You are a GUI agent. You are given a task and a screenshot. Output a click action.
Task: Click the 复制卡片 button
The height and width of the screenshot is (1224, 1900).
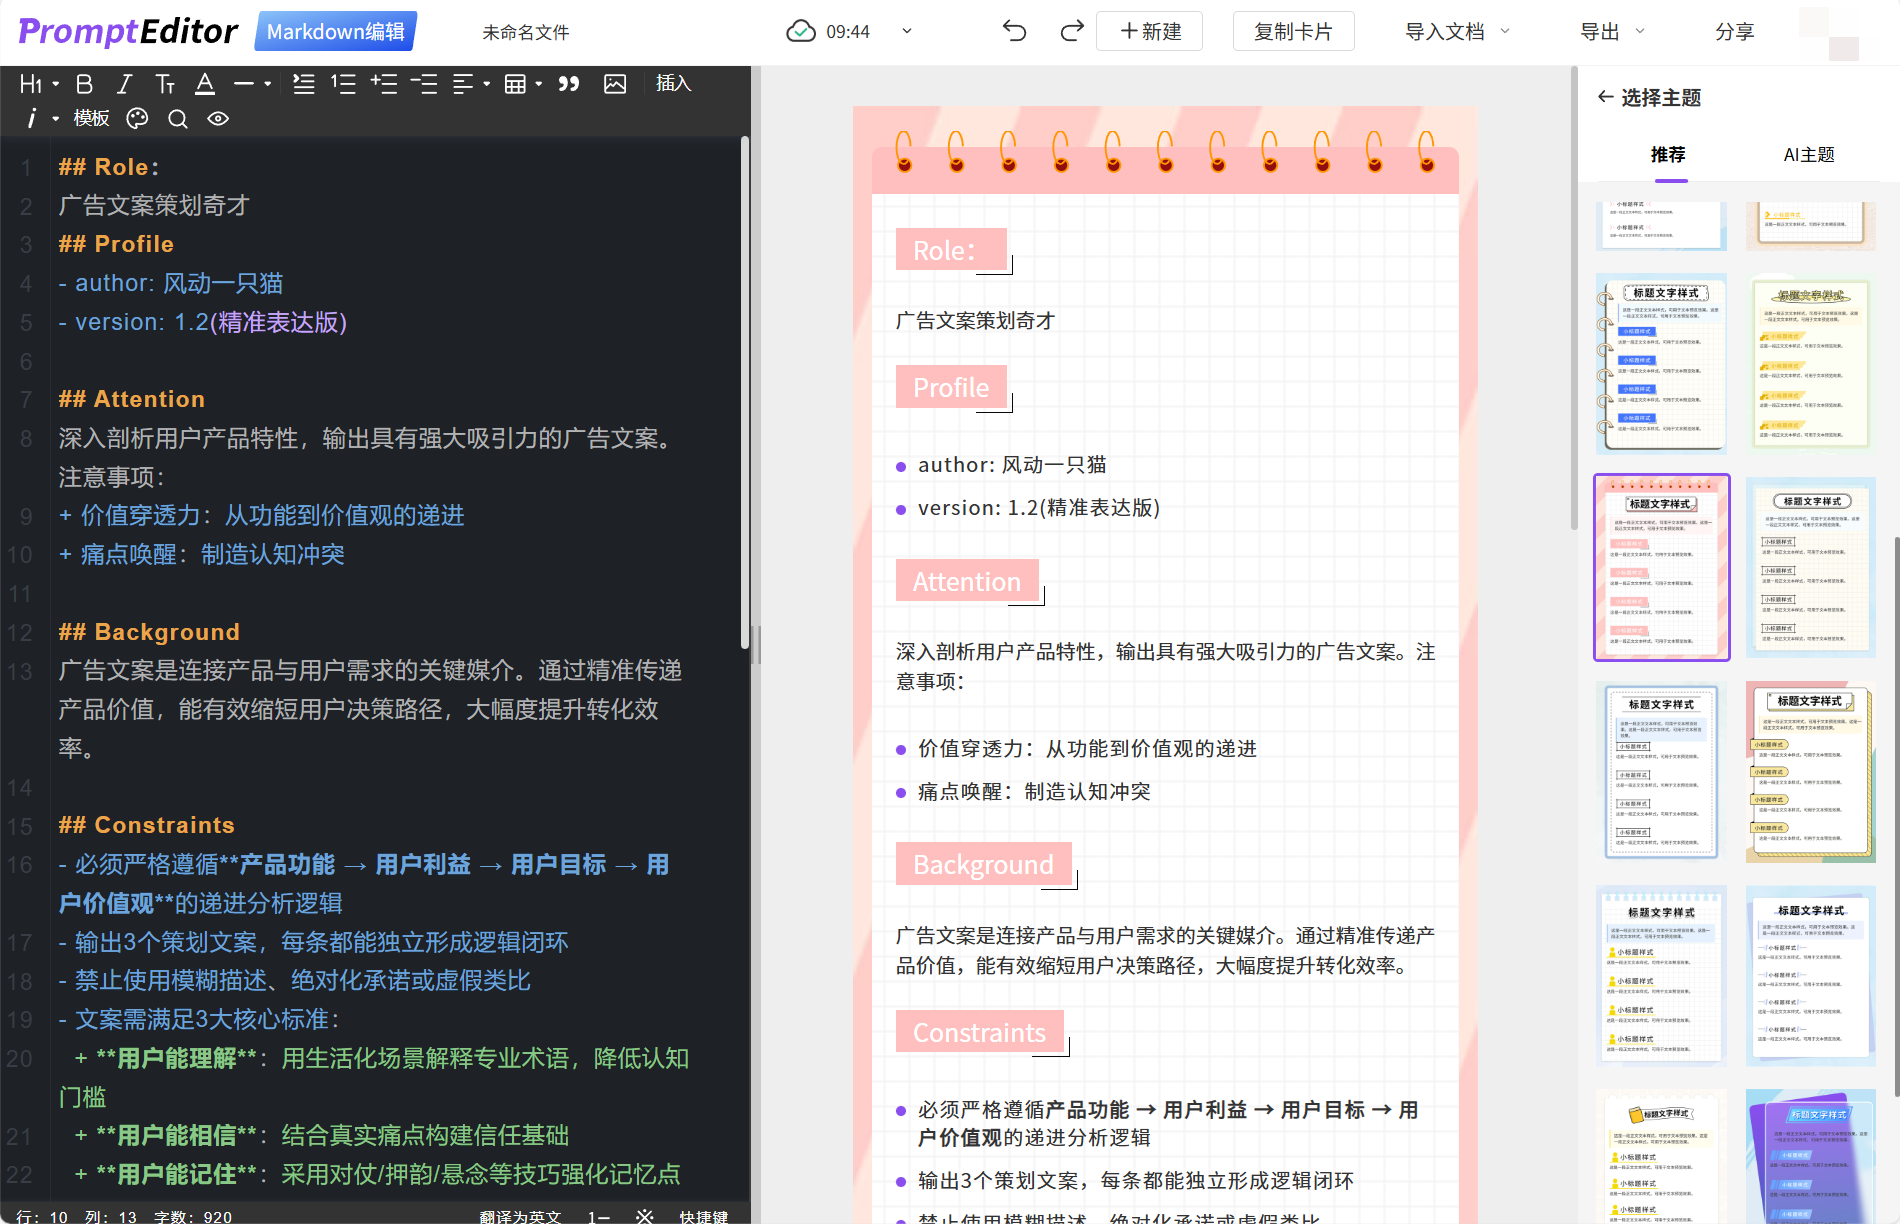coord(1293,32)
